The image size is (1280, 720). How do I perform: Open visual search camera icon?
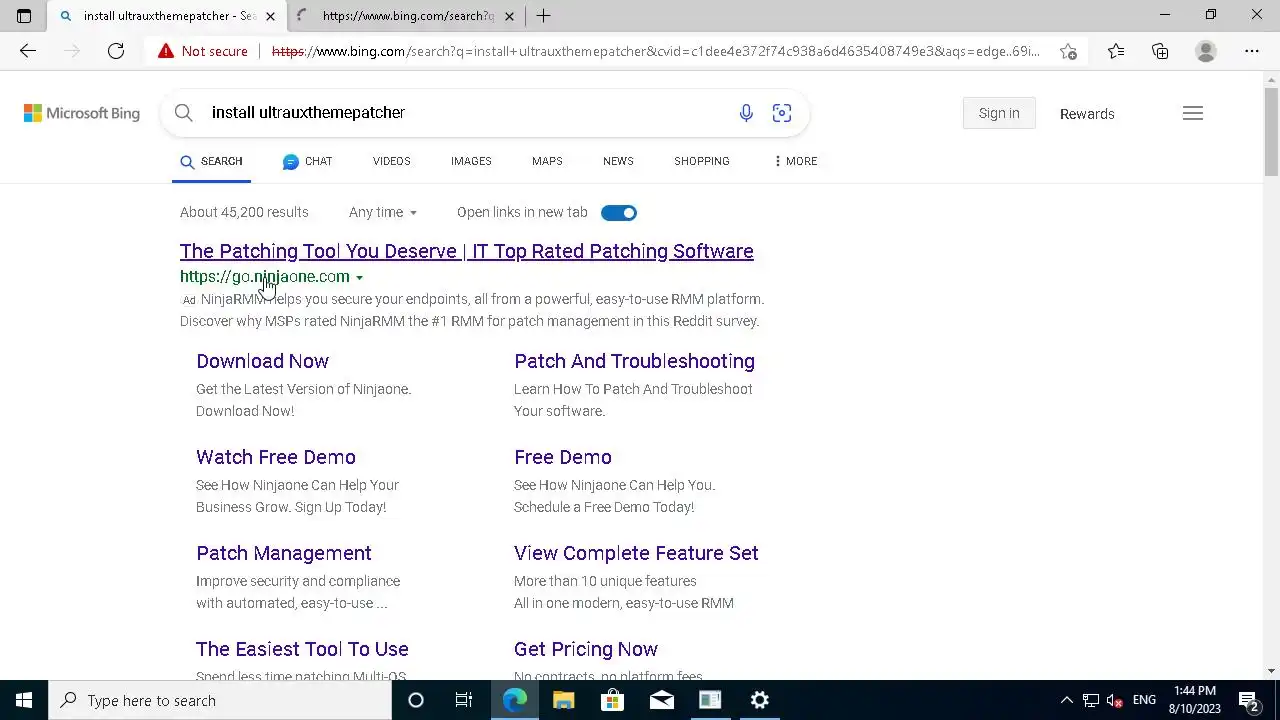(x=782, y=113)
